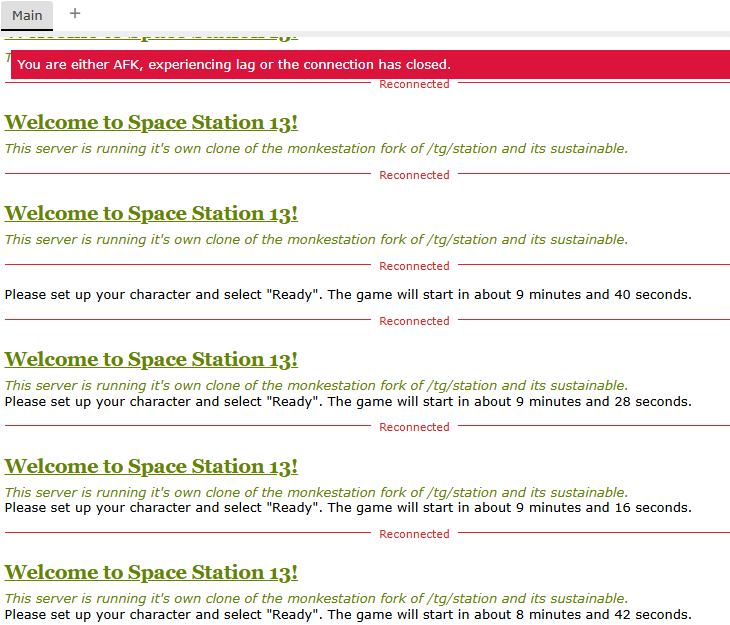The image size is (730, 625).
Task: Click the italic monkestation text above the 9 minutes 28 seconds line
Action: click(316, 386)
